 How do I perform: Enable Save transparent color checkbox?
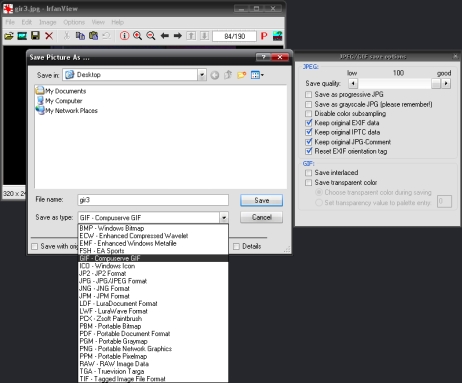(x=309, y=183)
